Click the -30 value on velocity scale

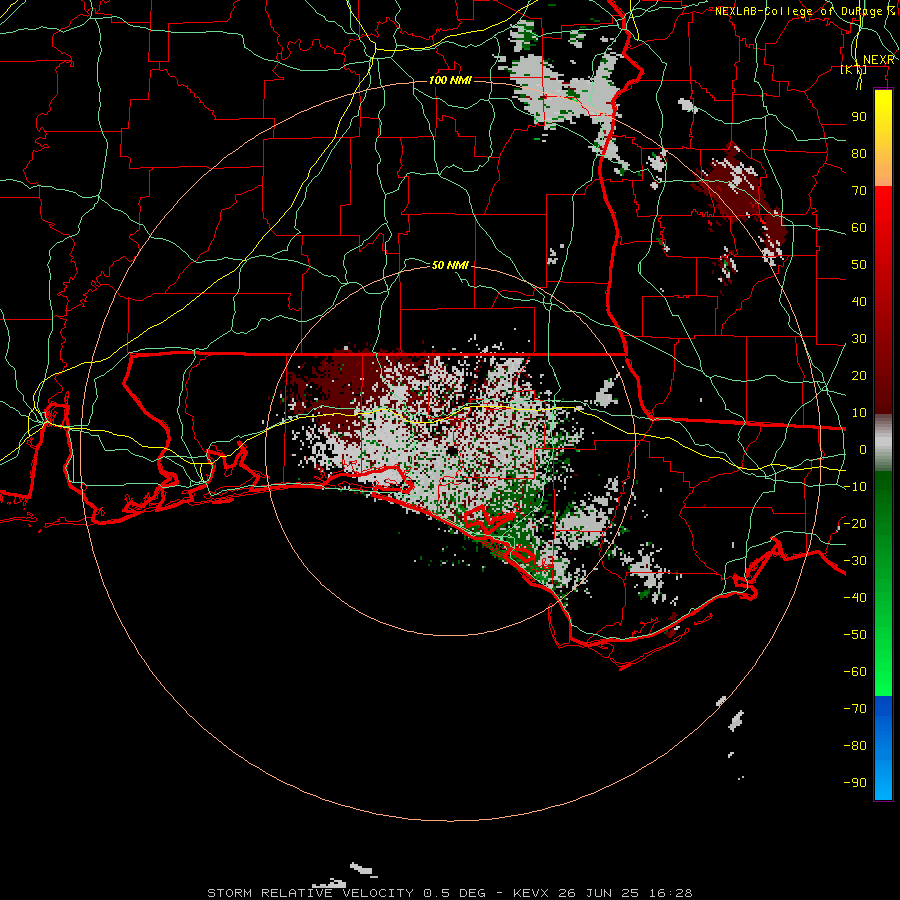click(x=855, y=561)
